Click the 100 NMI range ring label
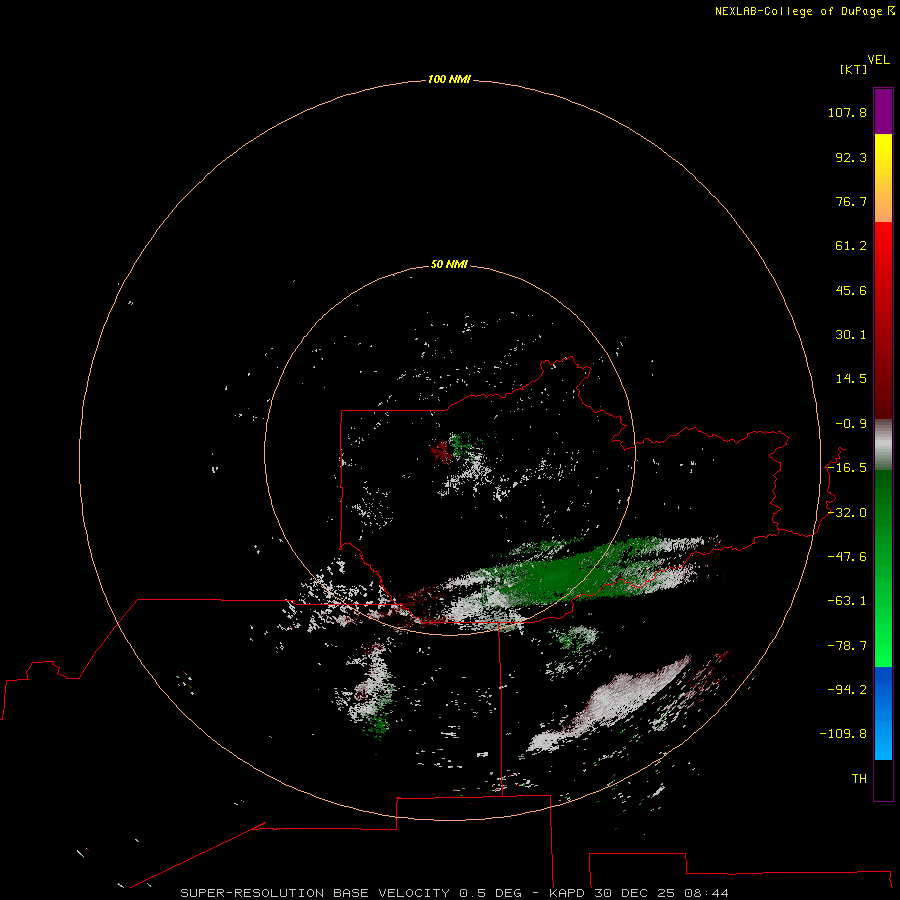The image size is (900, 900). click(x=449, y=79)
